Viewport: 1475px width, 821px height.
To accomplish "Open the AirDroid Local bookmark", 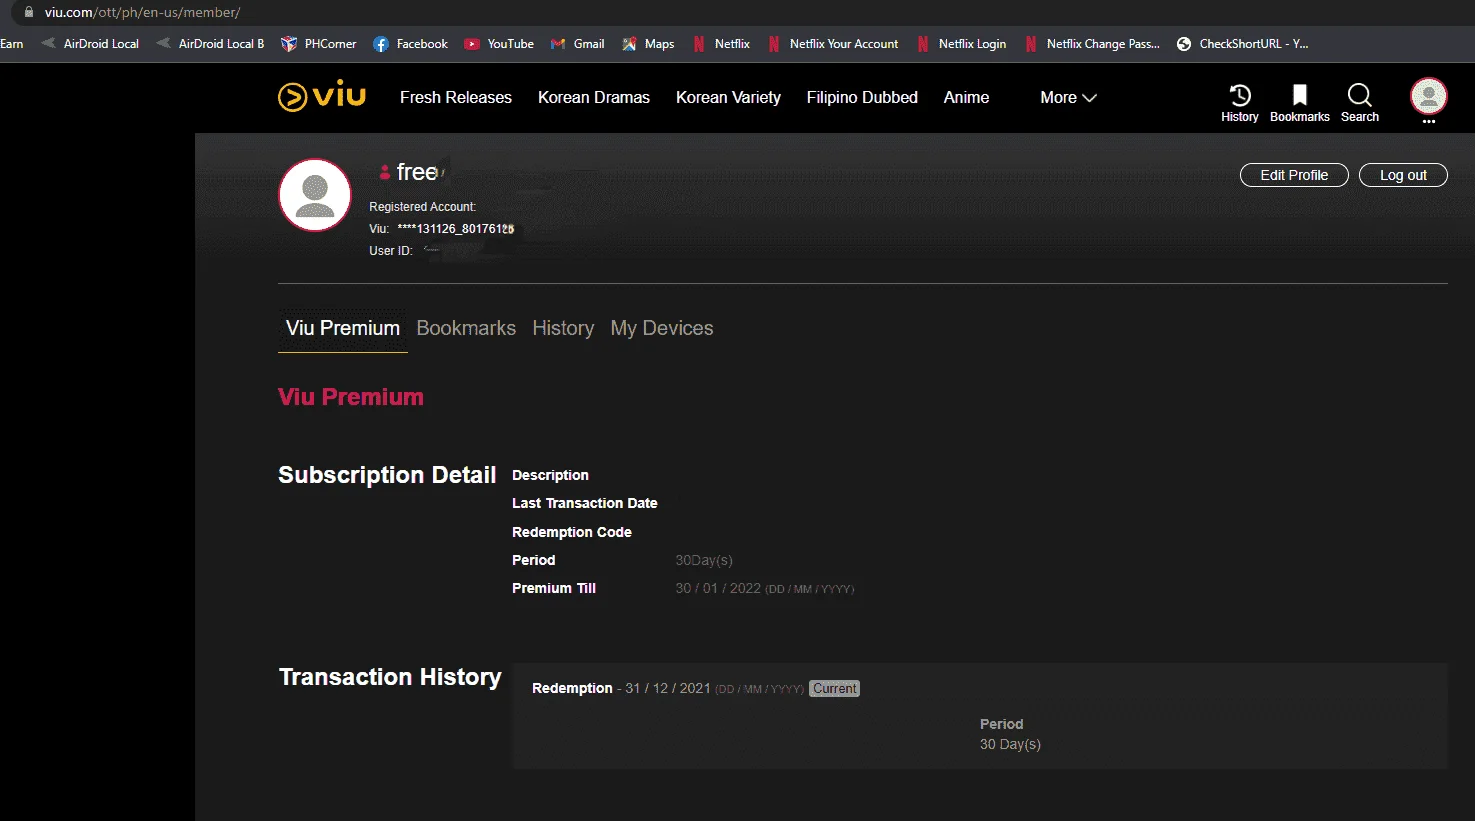I will click(90, 44).
